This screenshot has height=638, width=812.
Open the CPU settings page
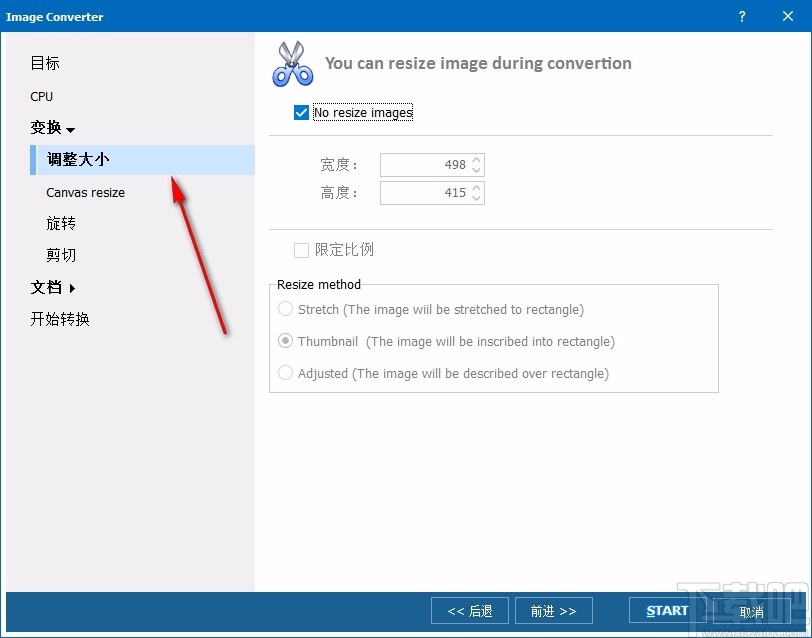[41, 96]
